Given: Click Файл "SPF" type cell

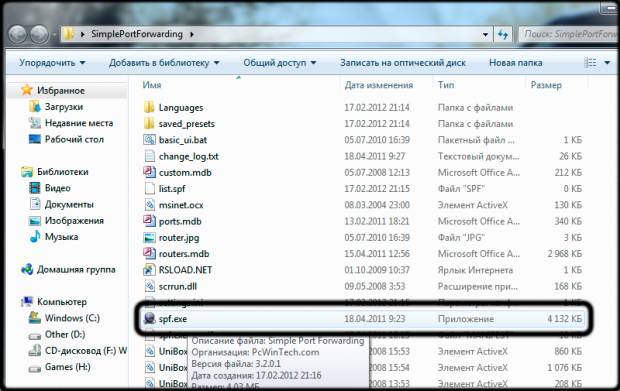Looking at the screenshot, I should pos(461,189).
